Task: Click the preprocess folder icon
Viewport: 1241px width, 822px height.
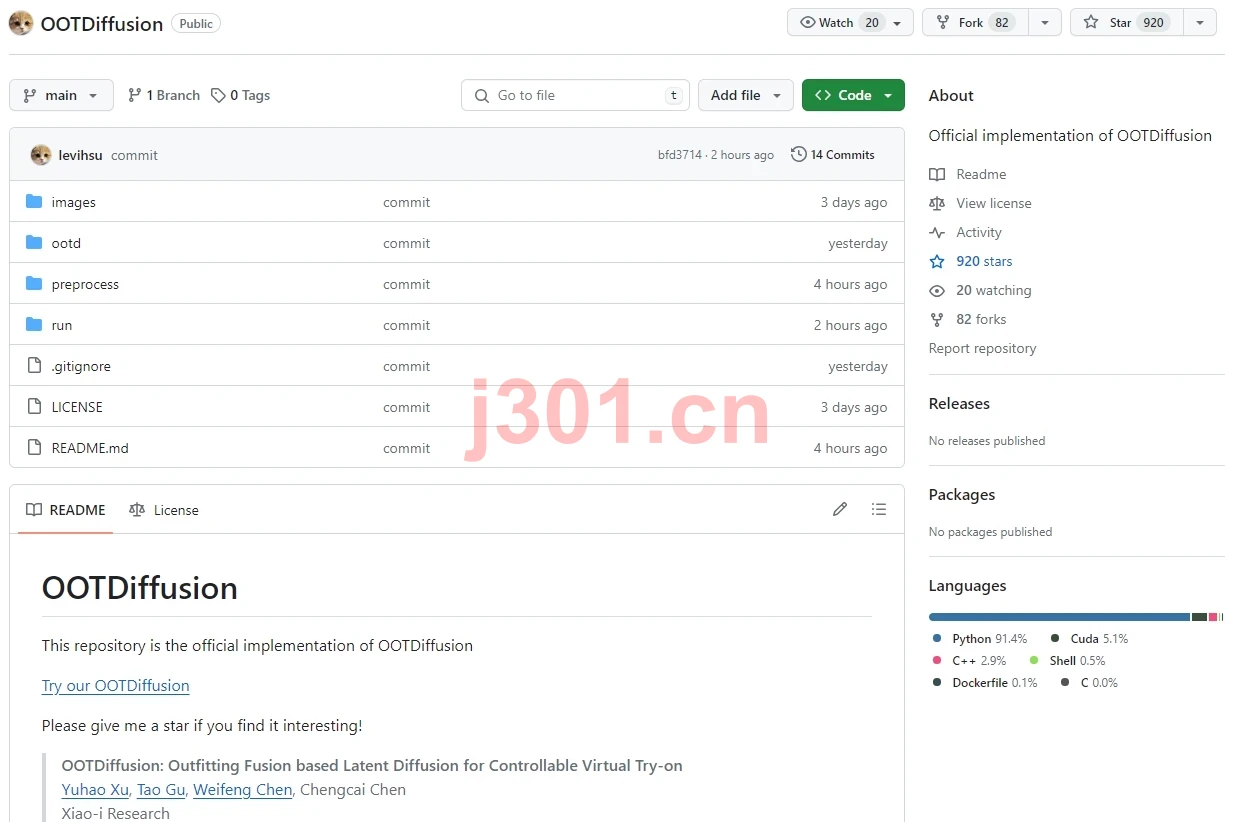Action: pos(34,284)
